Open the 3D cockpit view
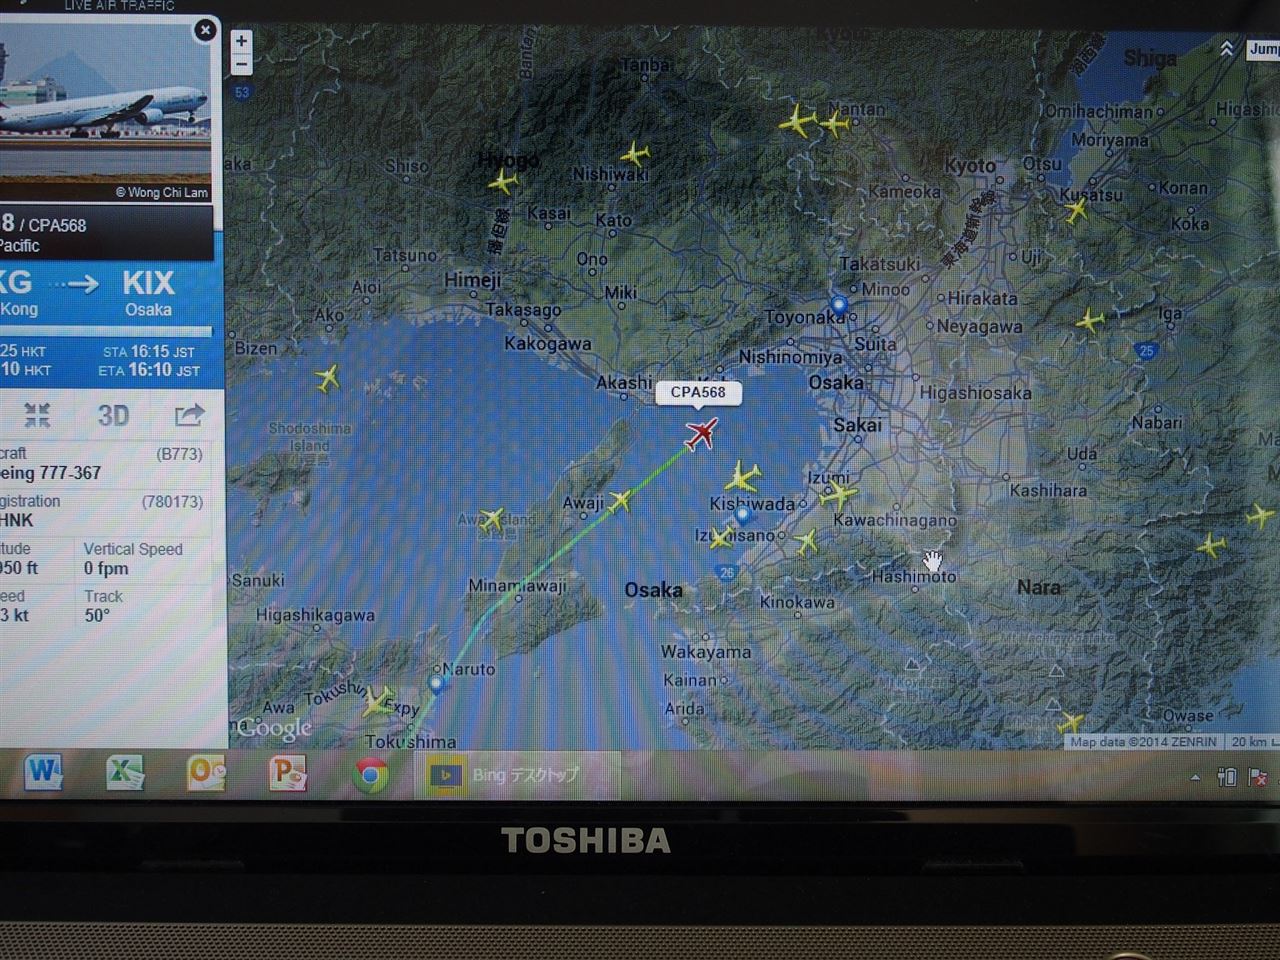This screenshot has height=960, width=1280. pyautogui.click(x=113, y=415)
